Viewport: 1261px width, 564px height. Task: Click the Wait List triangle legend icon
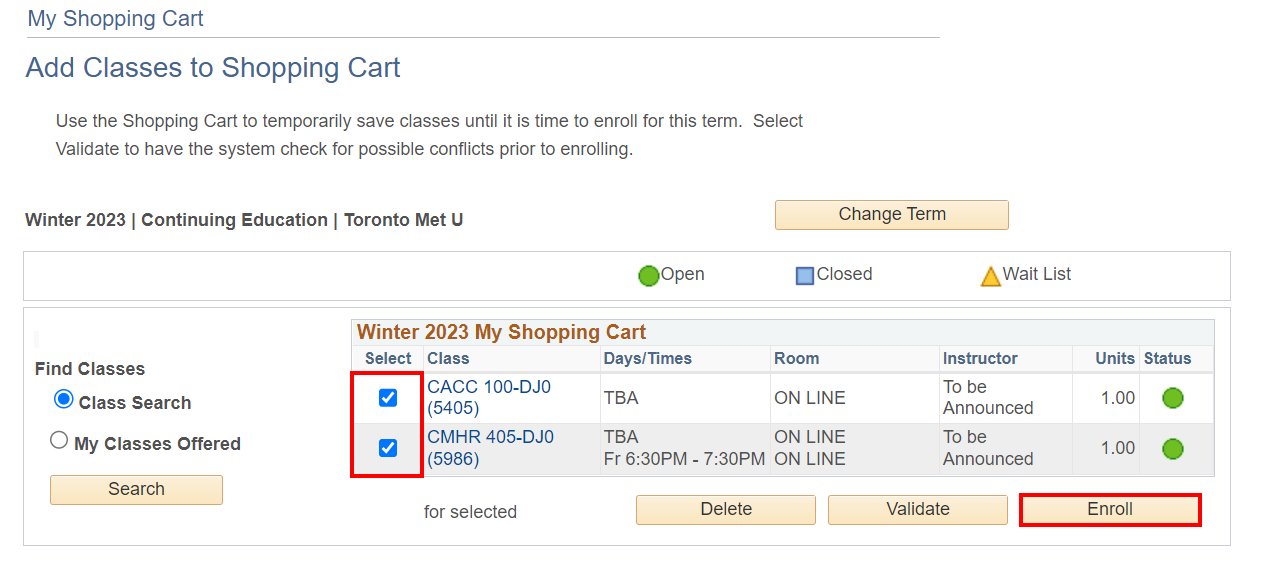pos(990,276)
